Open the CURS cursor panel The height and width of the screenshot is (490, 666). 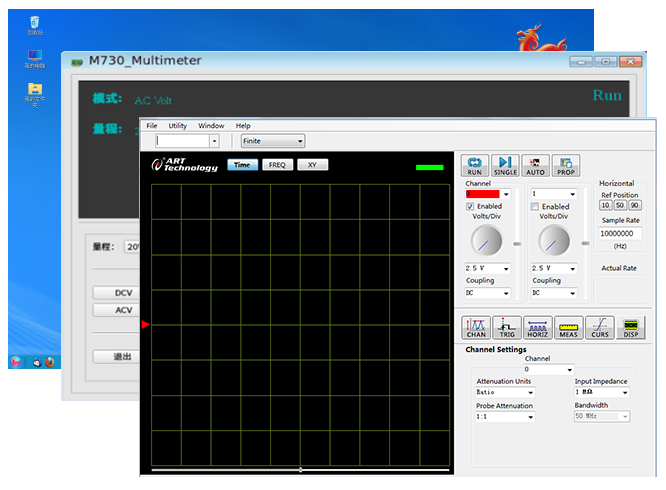tap(599, 328)
